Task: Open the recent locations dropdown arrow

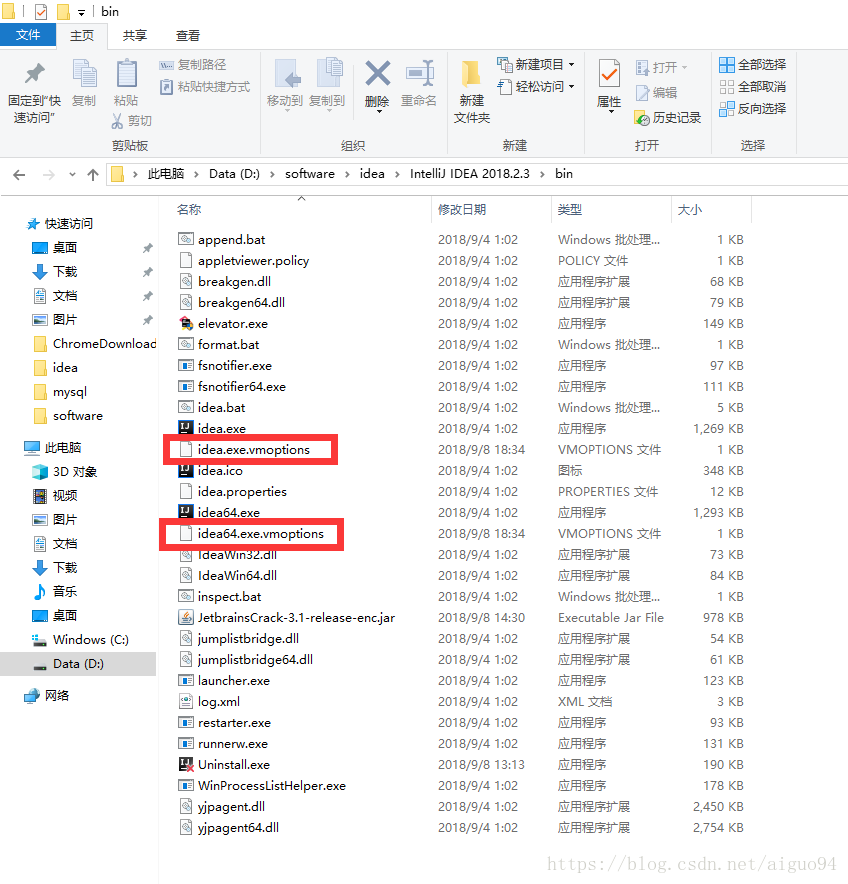Action: [72, 175]
